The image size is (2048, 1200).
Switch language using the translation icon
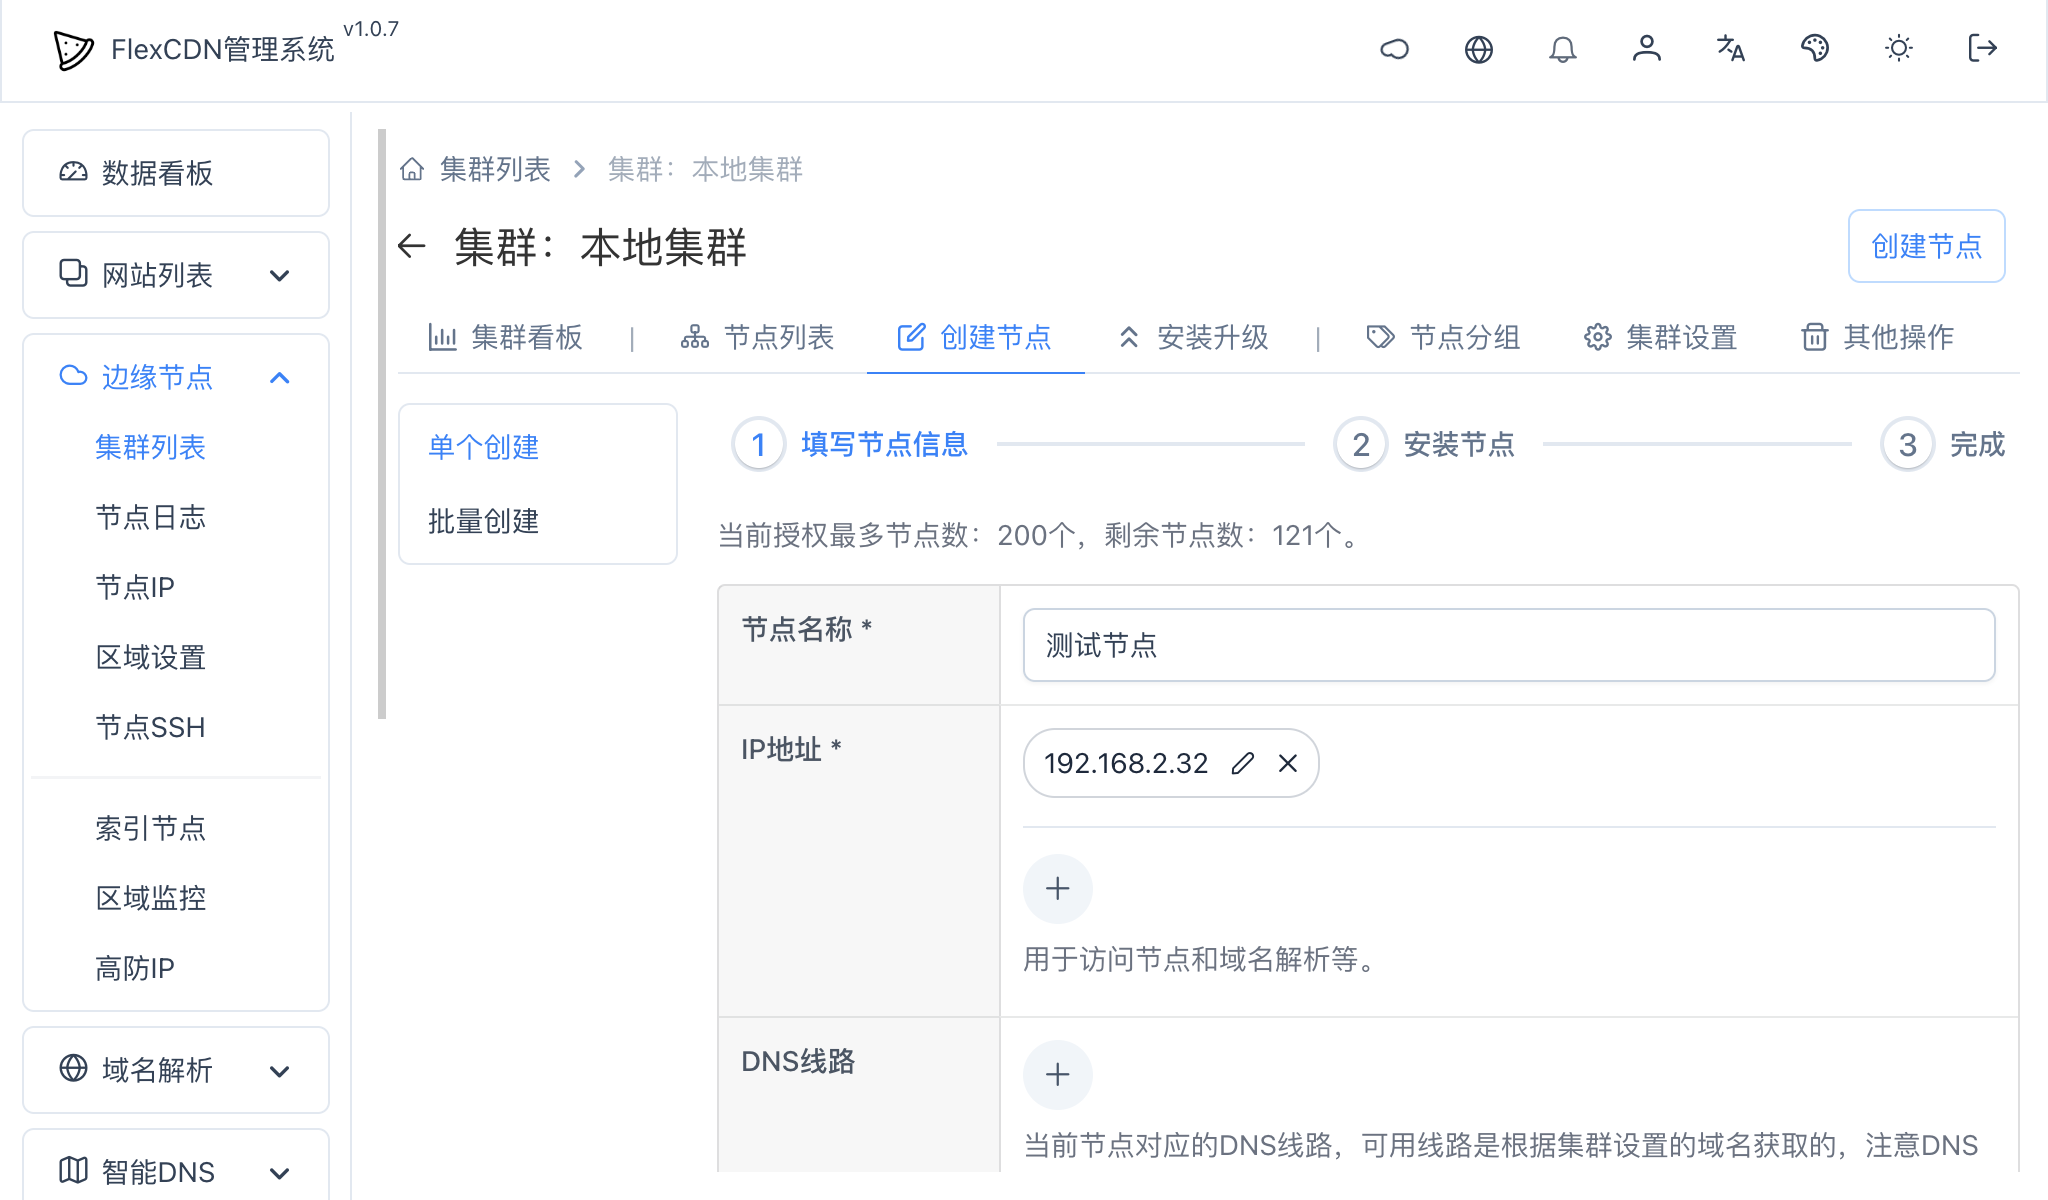1731,49
